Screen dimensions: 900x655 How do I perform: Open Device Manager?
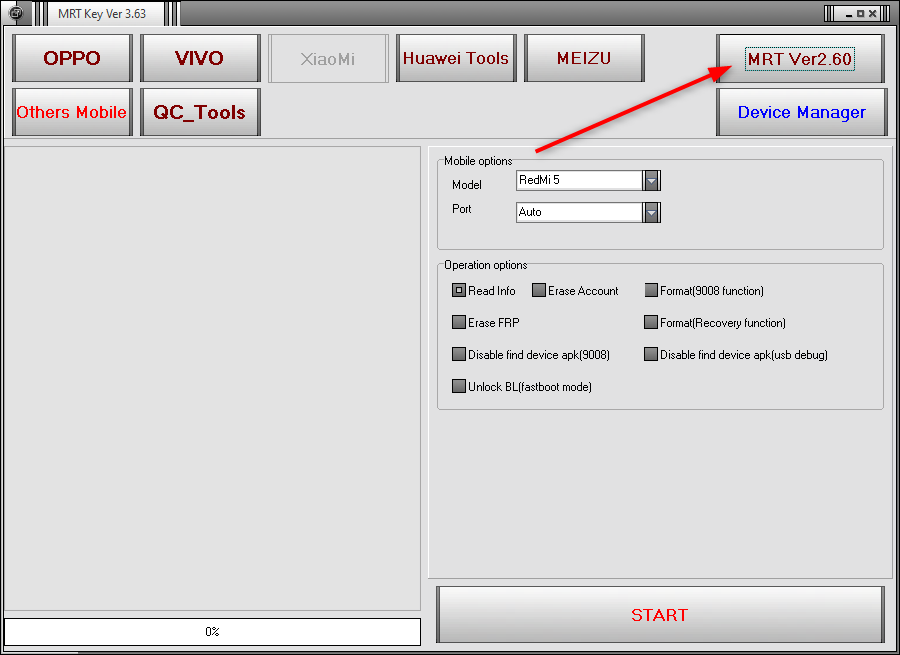[x=801, y=112]
